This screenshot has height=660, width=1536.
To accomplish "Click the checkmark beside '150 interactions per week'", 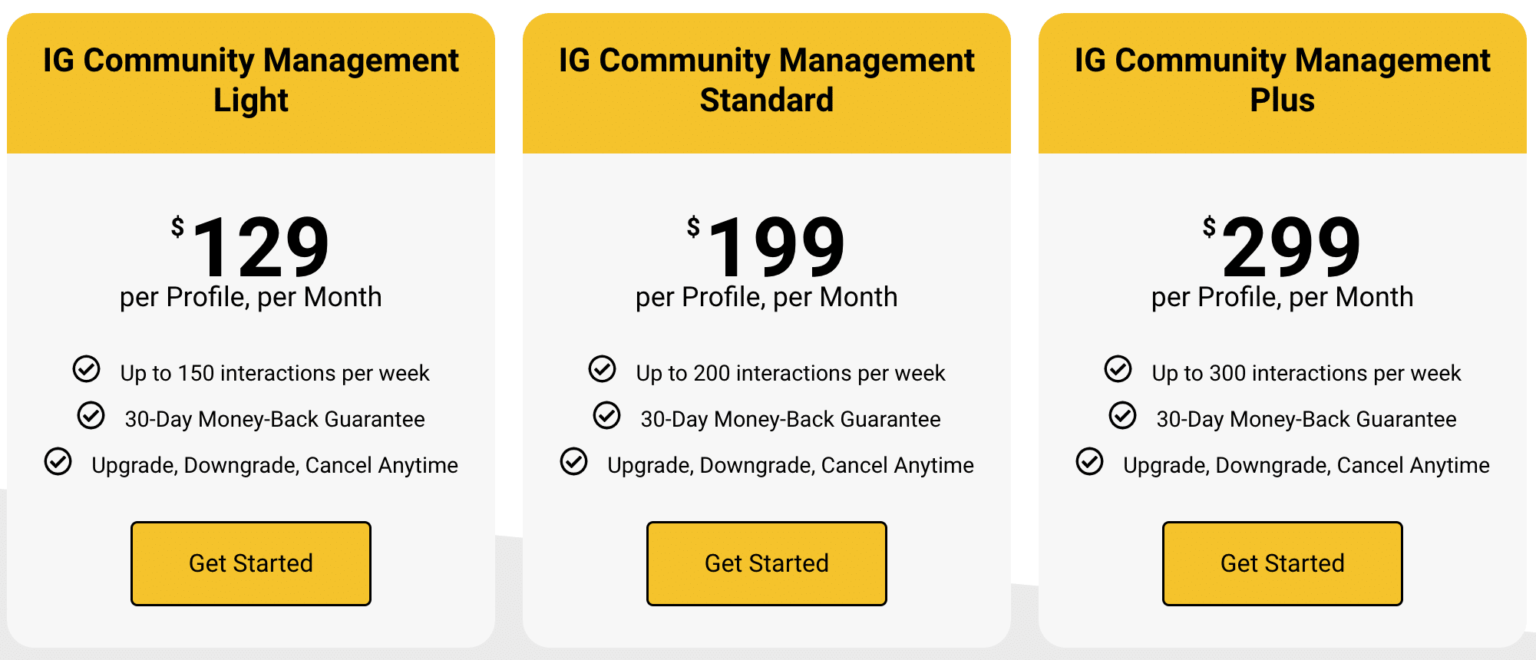I will coord(86,369).
